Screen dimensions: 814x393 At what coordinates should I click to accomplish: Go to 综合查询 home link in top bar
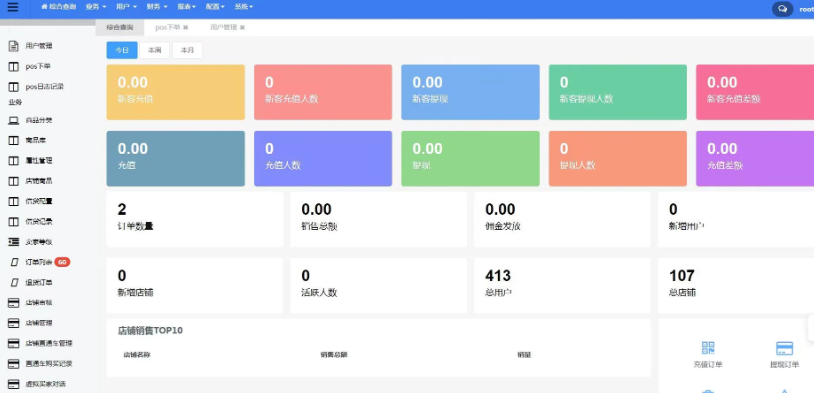pyautogui.click(x=58, y=7)
